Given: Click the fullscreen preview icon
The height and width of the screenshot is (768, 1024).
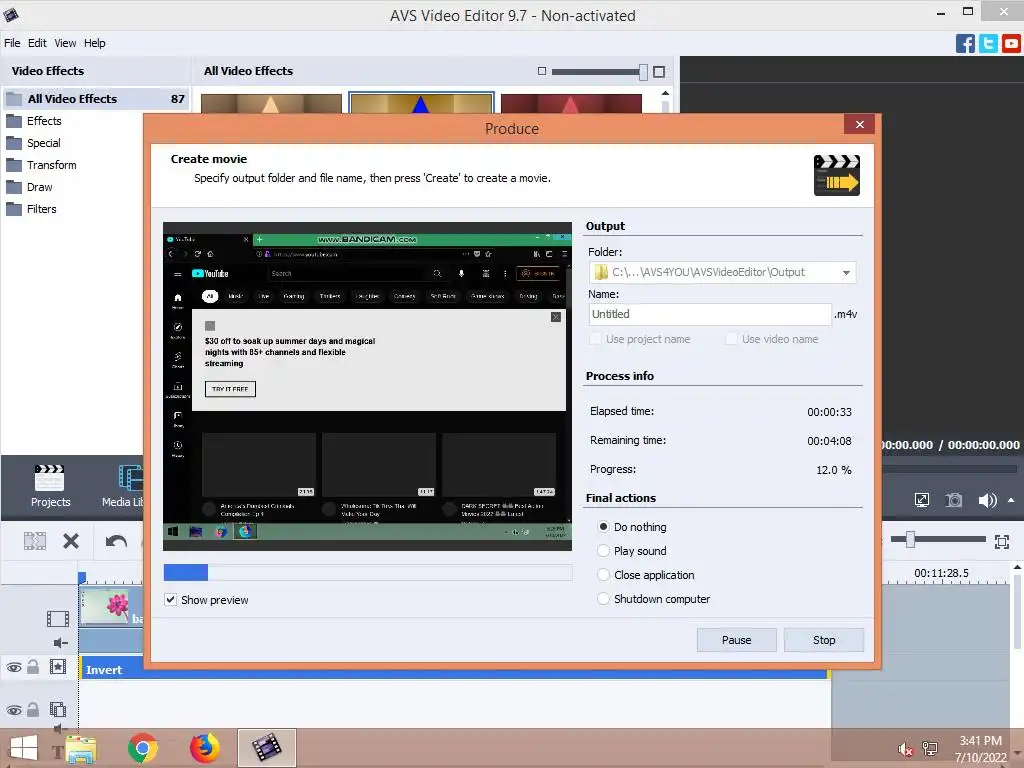Looking at the screenshot, I should 921,500.
